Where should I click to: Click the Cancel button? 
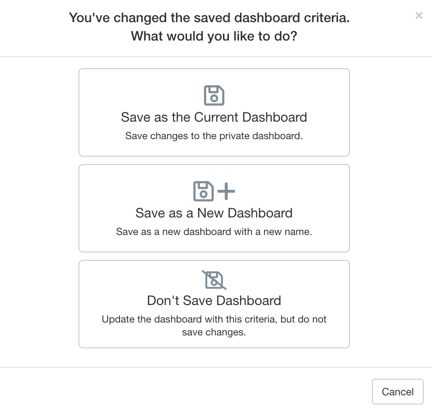[398, 392]
